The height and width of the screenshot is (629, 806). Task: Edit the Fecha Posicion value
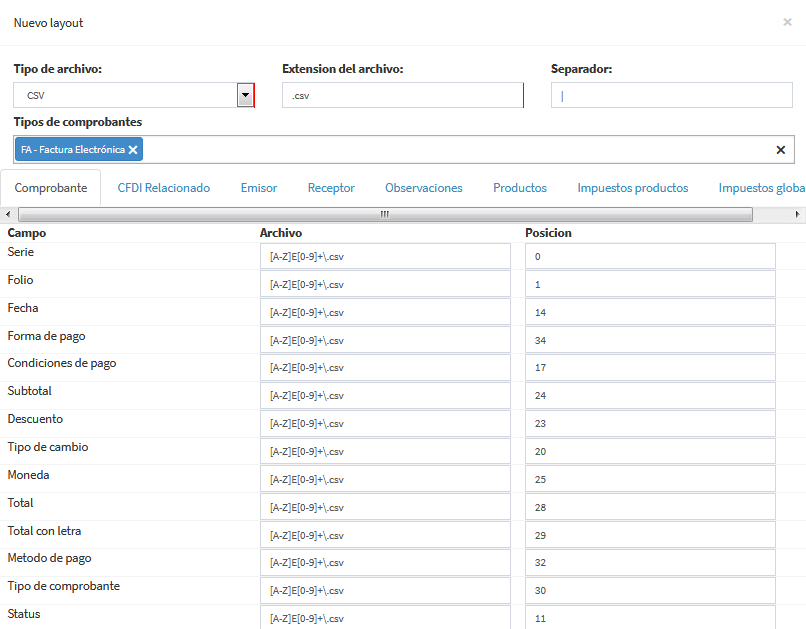pyautogui.click(x=650, y=313)
